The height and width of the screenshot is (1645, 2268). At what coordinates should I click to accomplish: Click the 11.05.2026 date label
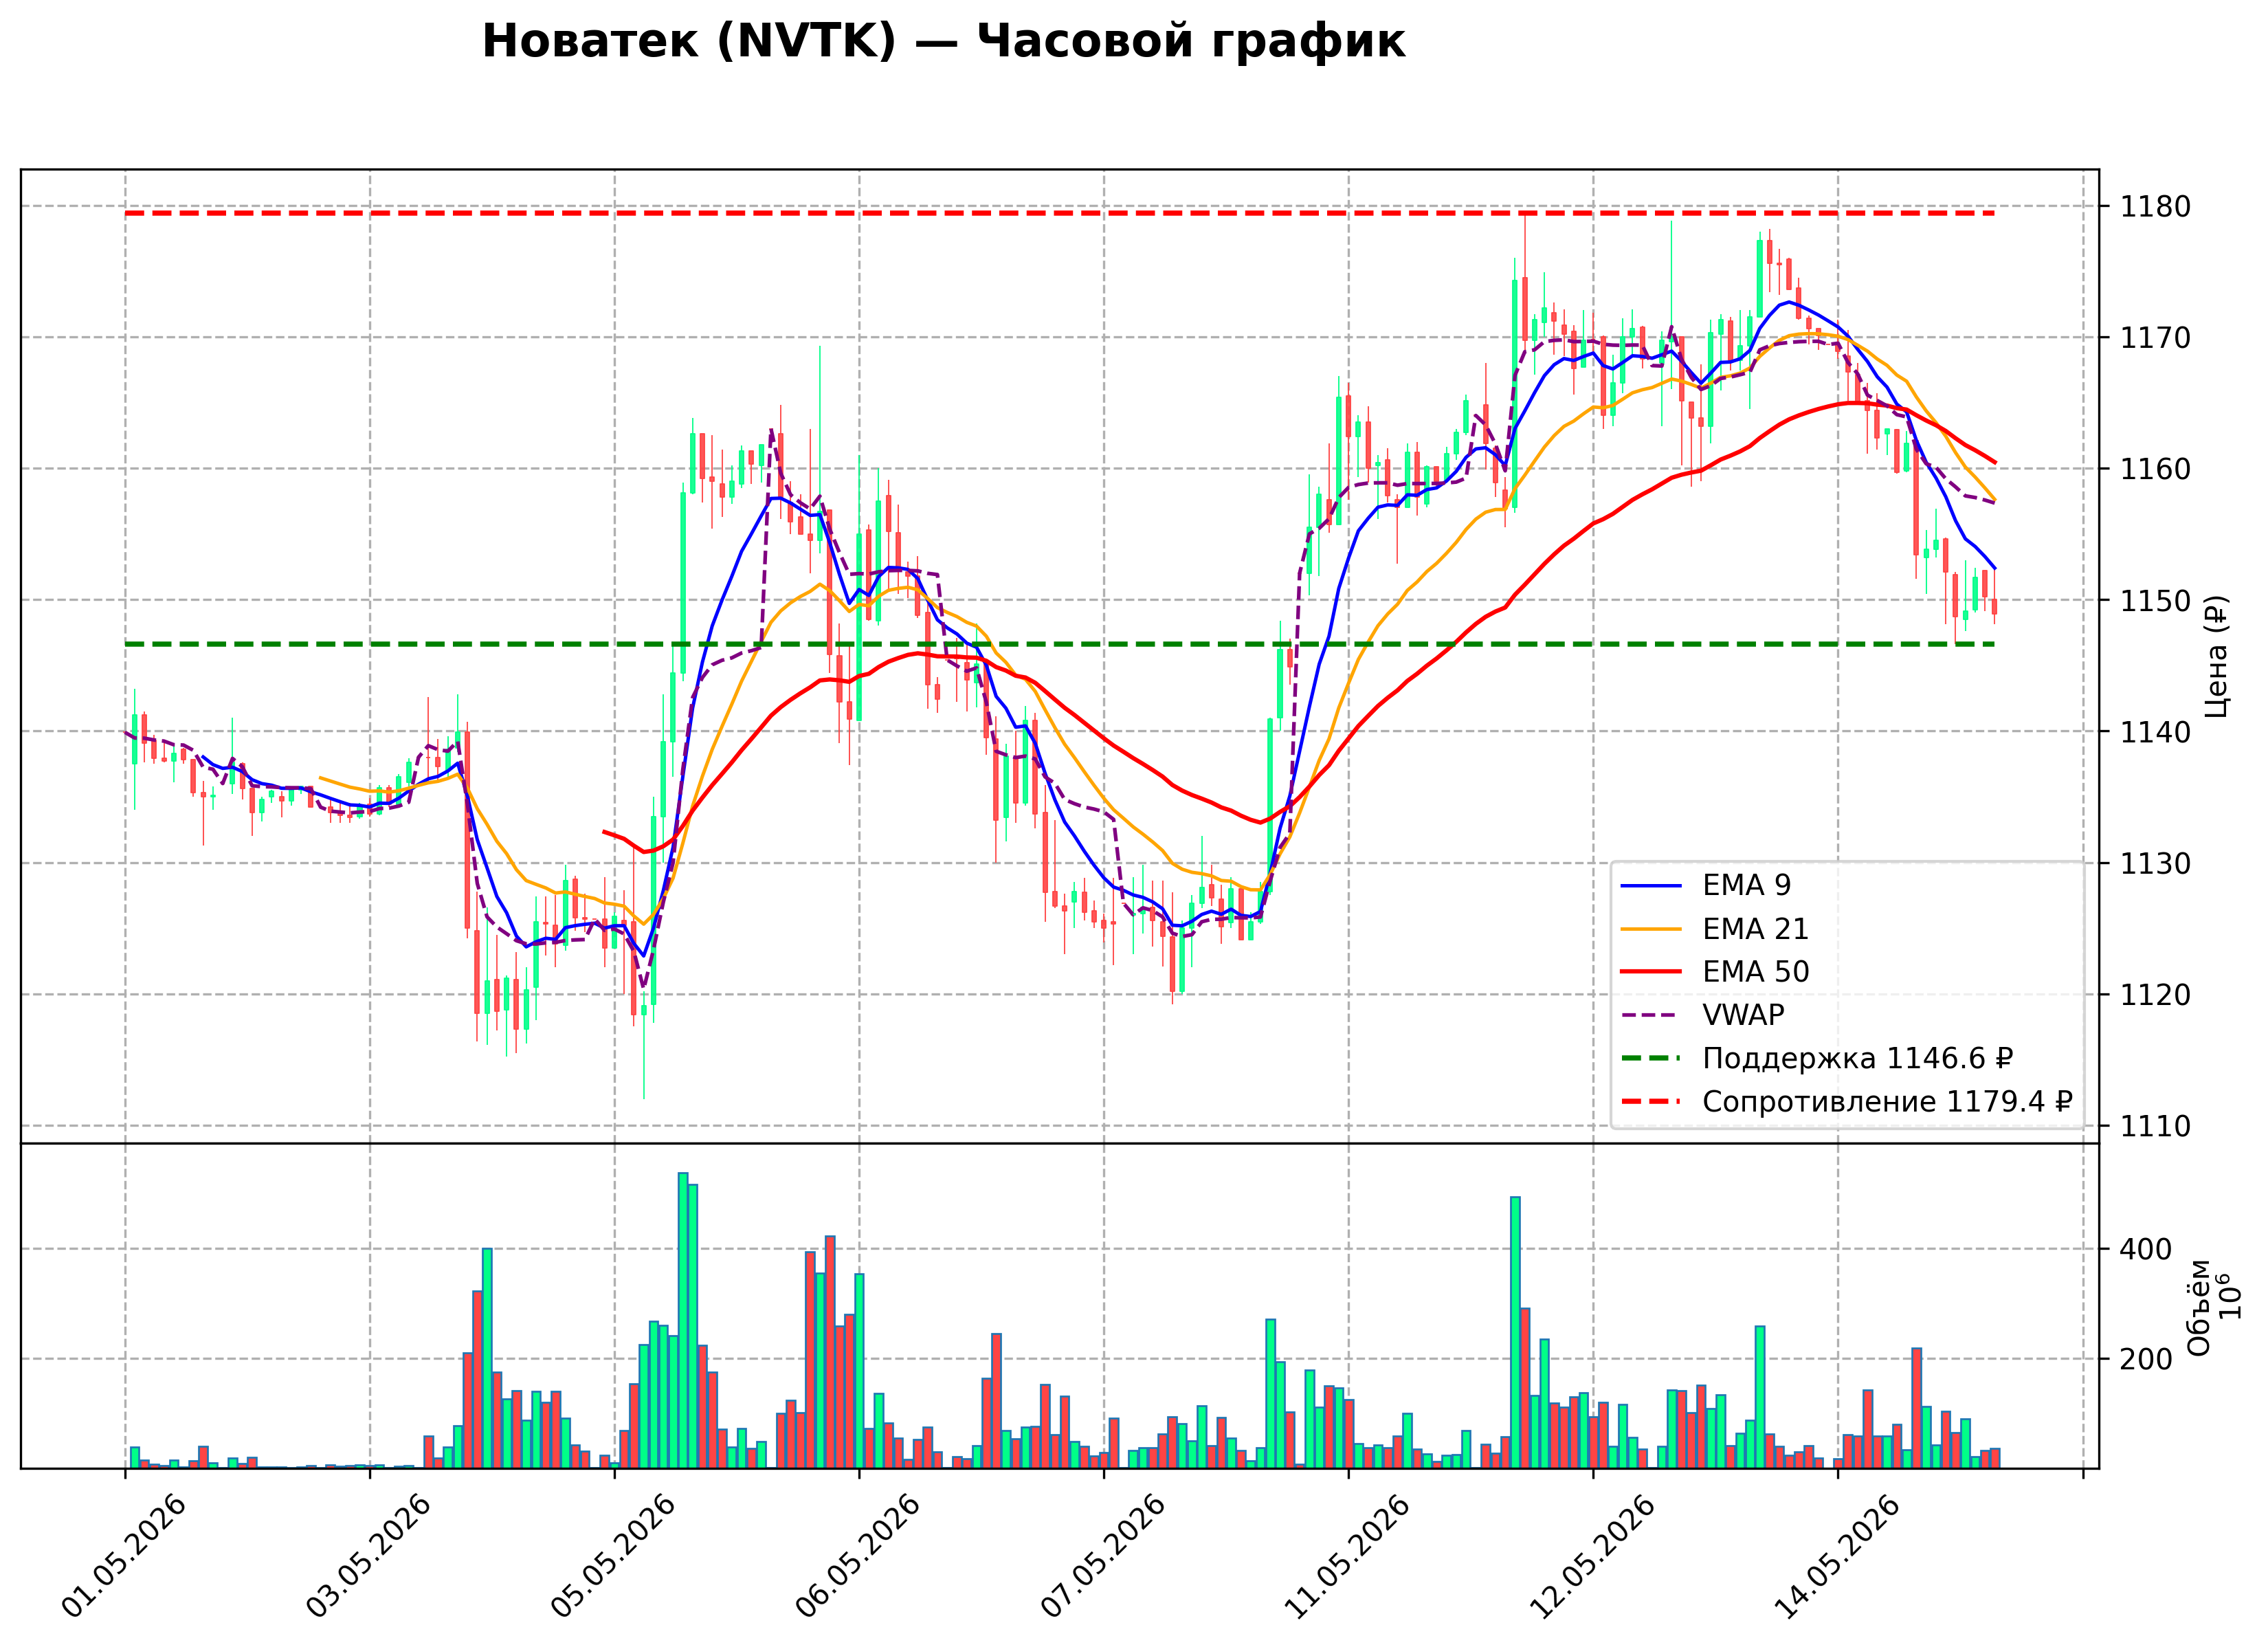1348,1556
